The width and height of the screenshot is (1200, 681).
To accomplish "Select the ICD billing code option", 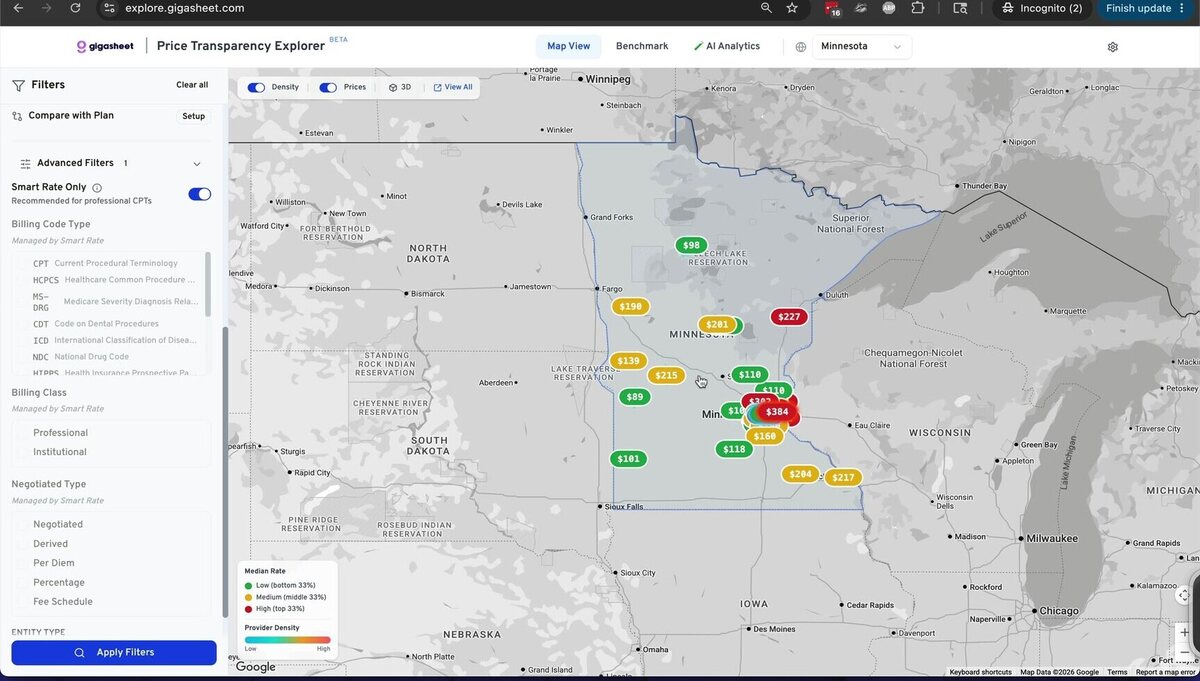I will click(x=24, y=340).
